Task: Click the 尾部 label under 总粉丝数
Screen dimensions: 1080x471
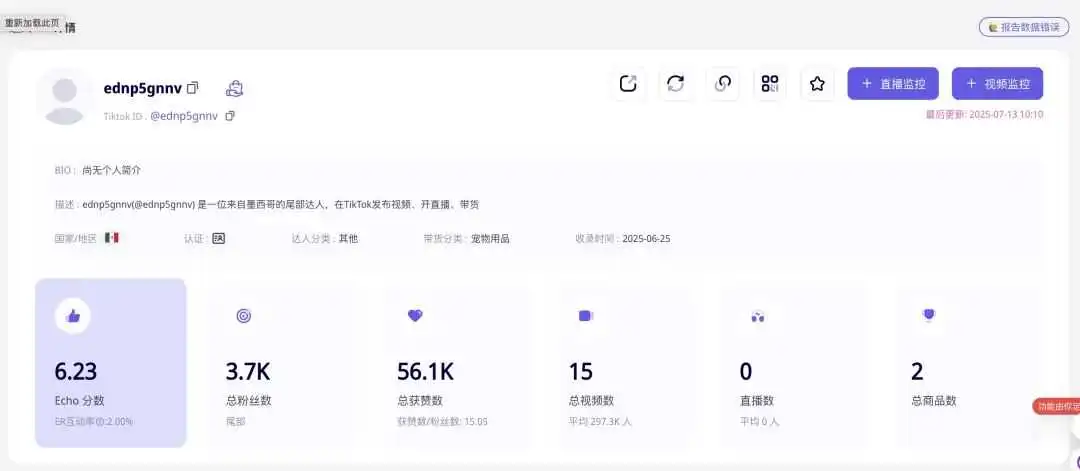Action: pos(236,421)
